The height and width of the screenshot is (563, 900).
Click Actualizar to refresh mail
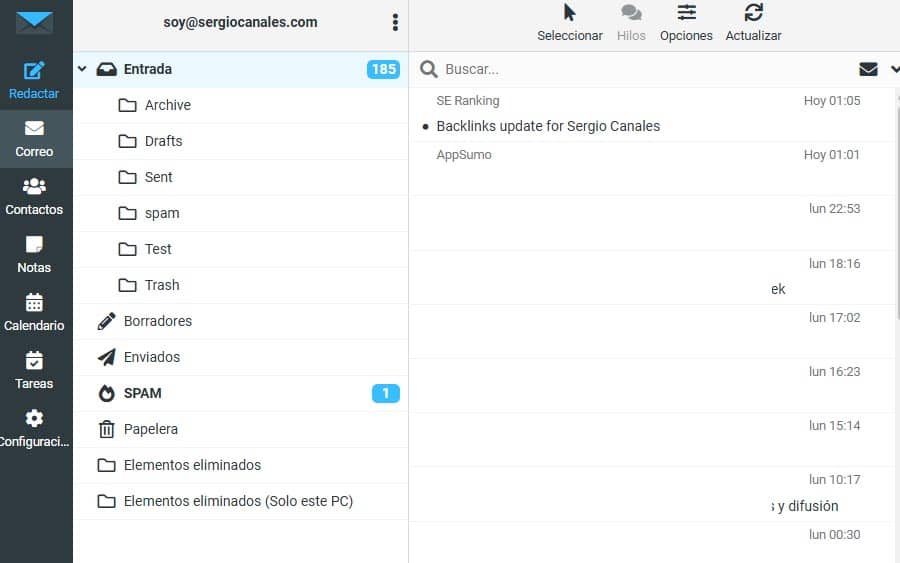[x=753, y=23]
